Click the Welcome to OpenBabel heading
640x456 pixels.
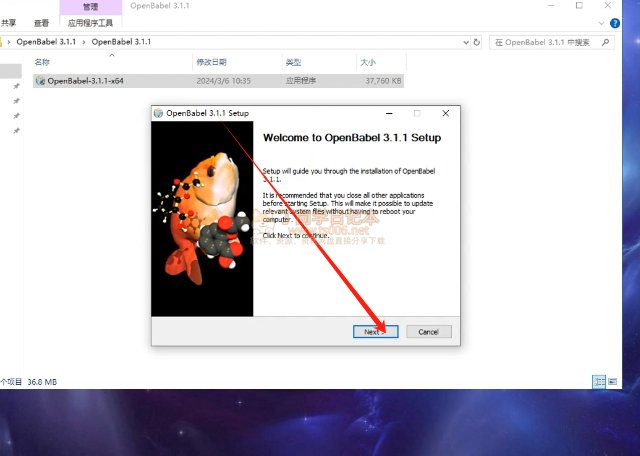[x=352, y=138]
